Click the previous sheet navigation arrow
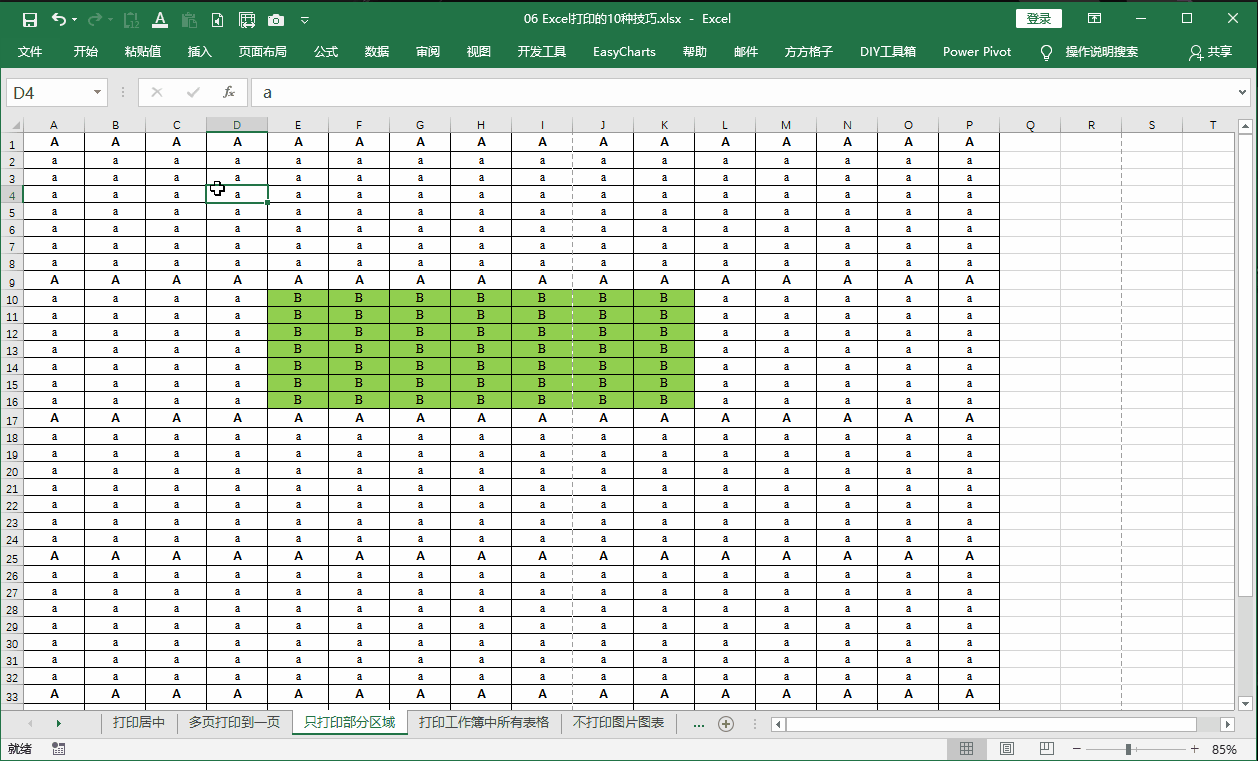This screenshot has height=761, width=1258. [30, 723]
